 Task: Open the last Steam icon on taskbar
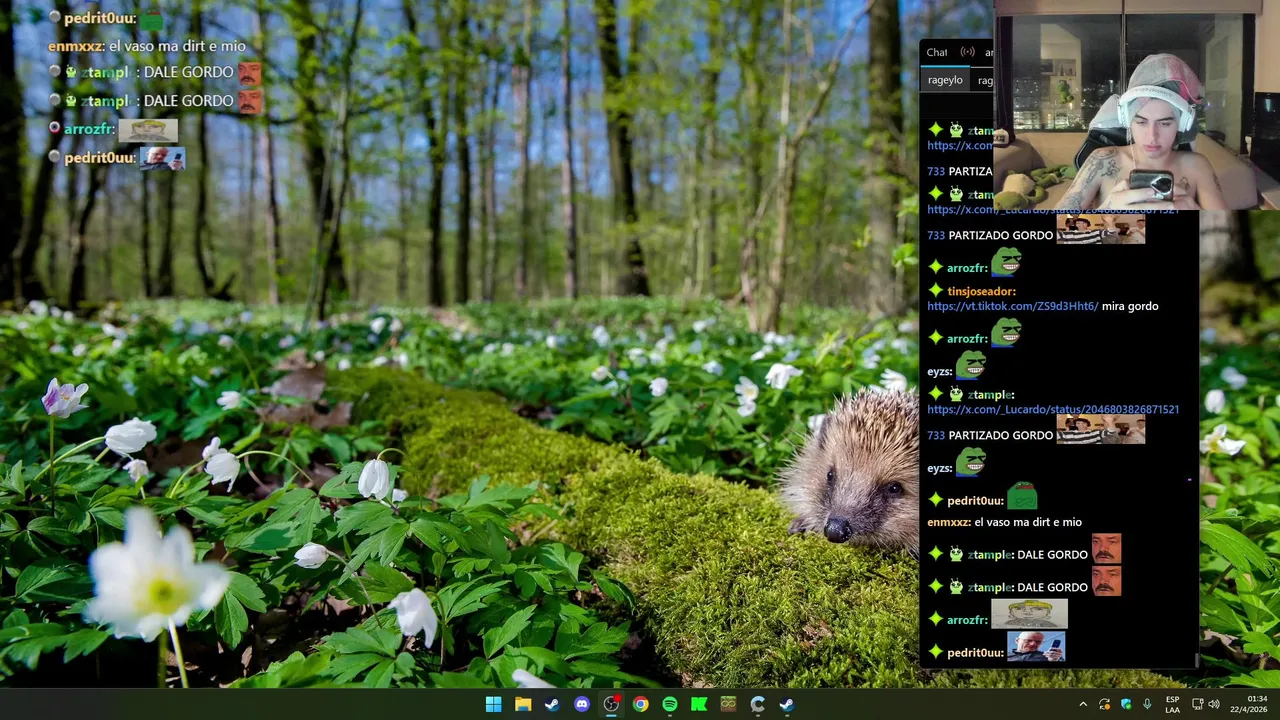click(787, 704)
